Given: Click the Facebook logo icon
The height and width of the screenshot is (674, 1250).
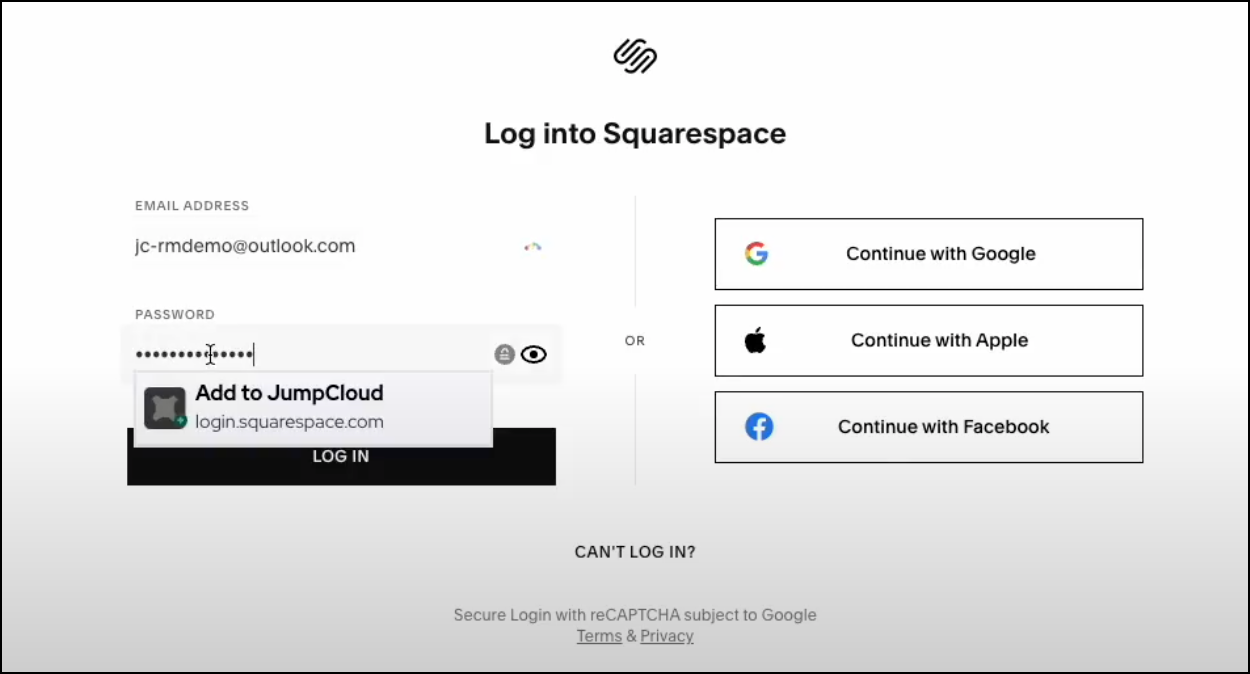Looking at the screenshot, I should point(759,427).
